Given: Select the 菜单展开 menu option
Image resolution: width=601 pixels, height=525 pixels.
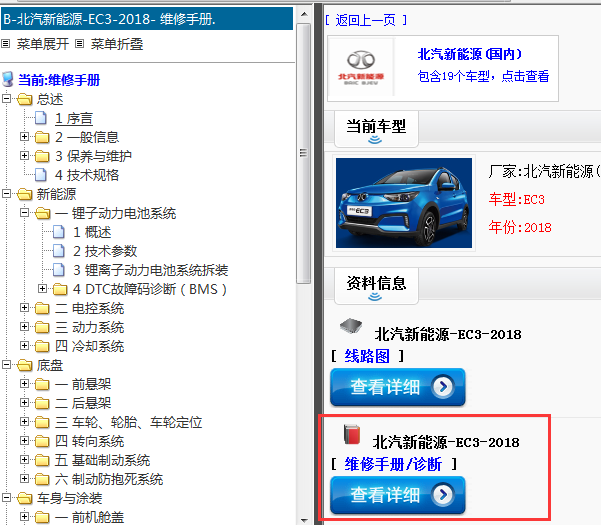Looking at the screenshot, I should point(43,44).
